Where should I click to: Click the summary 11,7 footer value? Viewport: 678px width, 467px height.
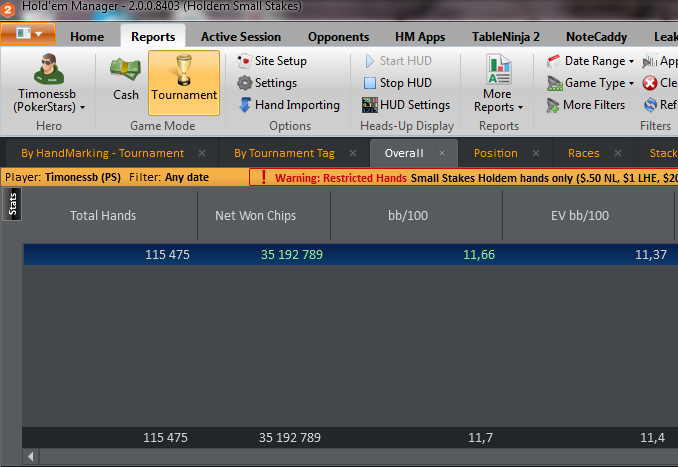pyautogui.click(x=480, y=438)
